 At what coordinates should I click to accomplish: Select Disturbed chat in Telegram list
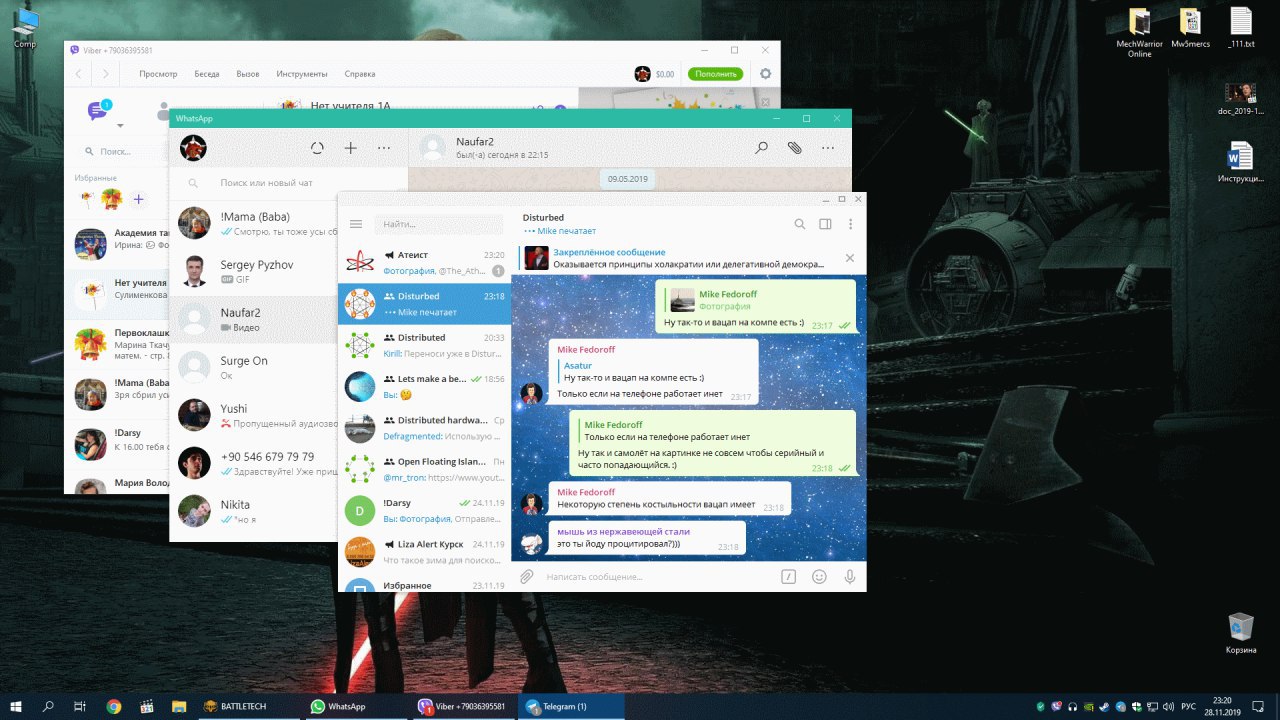click(x=424, y=304)
